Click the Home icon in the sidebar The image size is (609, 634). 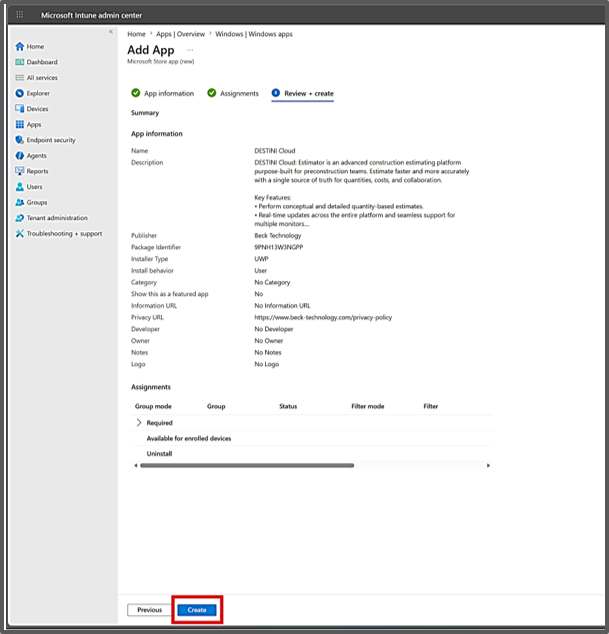click(x=19, y=46)
